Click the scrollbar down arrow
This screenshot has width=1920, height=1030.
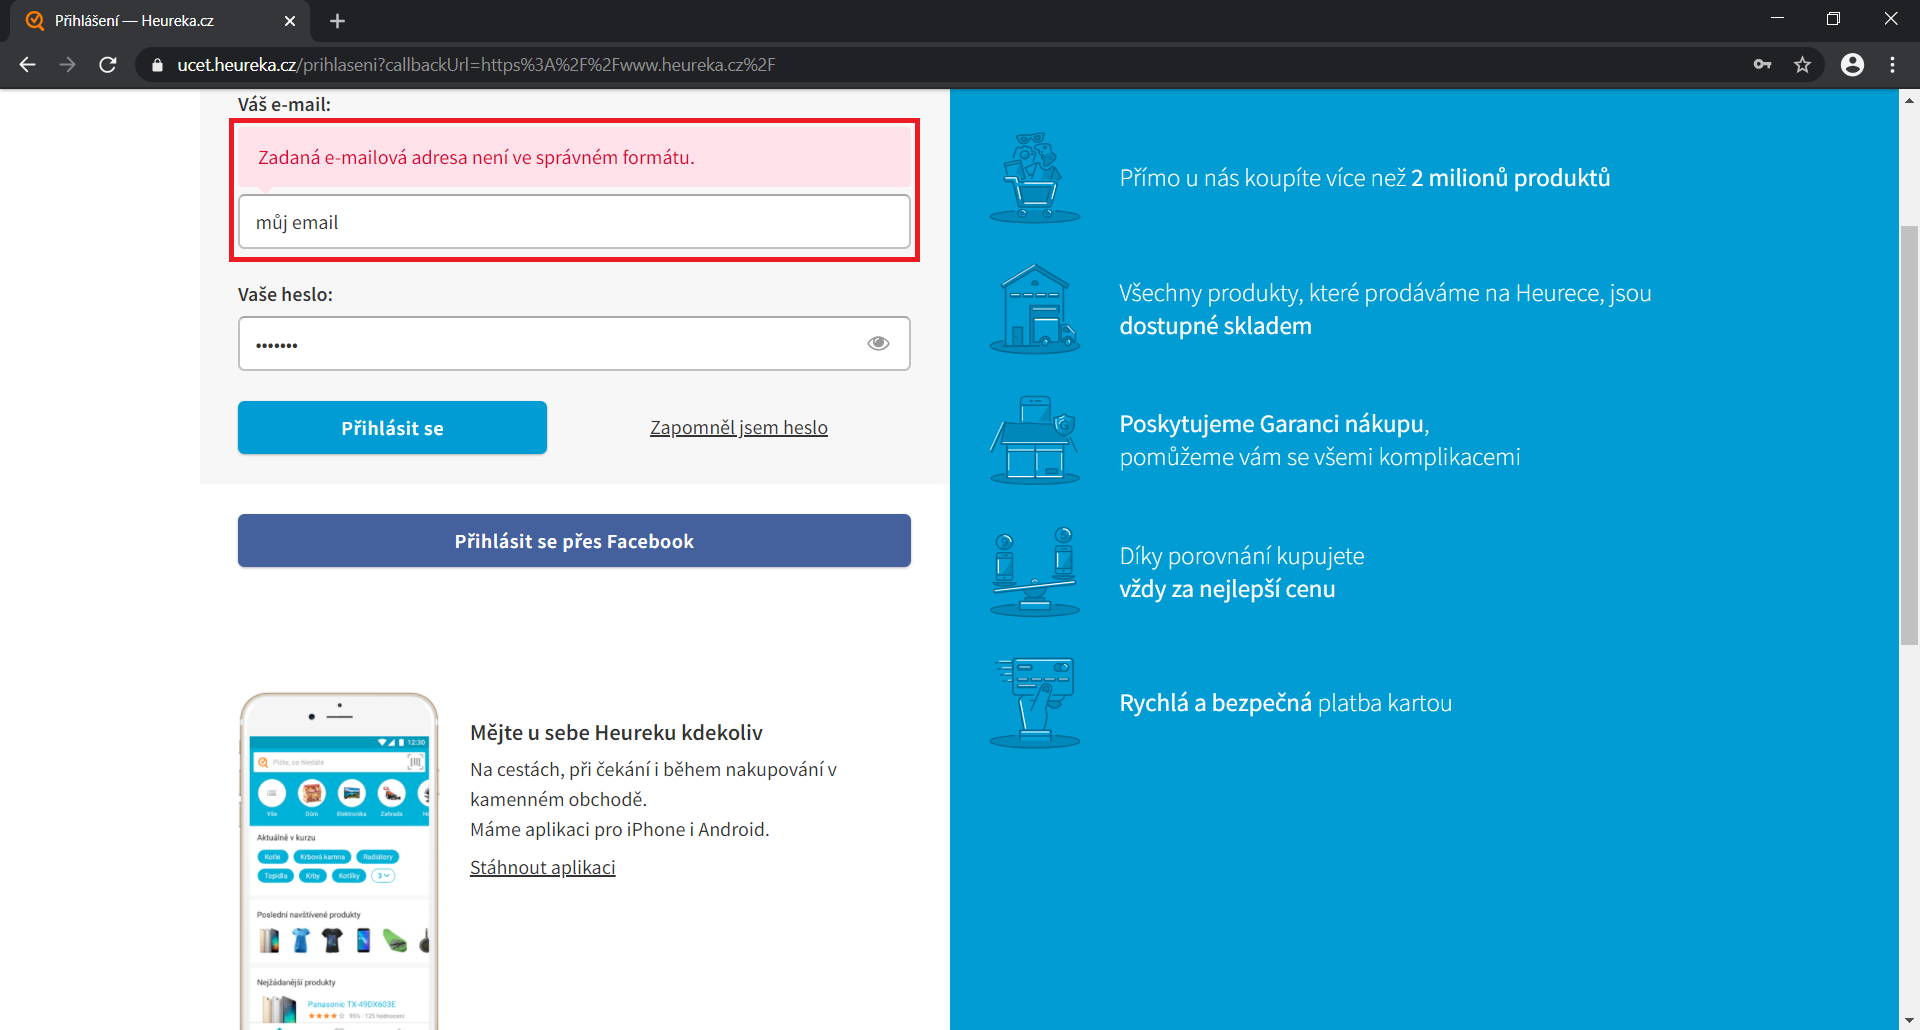coord(1909,1020)
